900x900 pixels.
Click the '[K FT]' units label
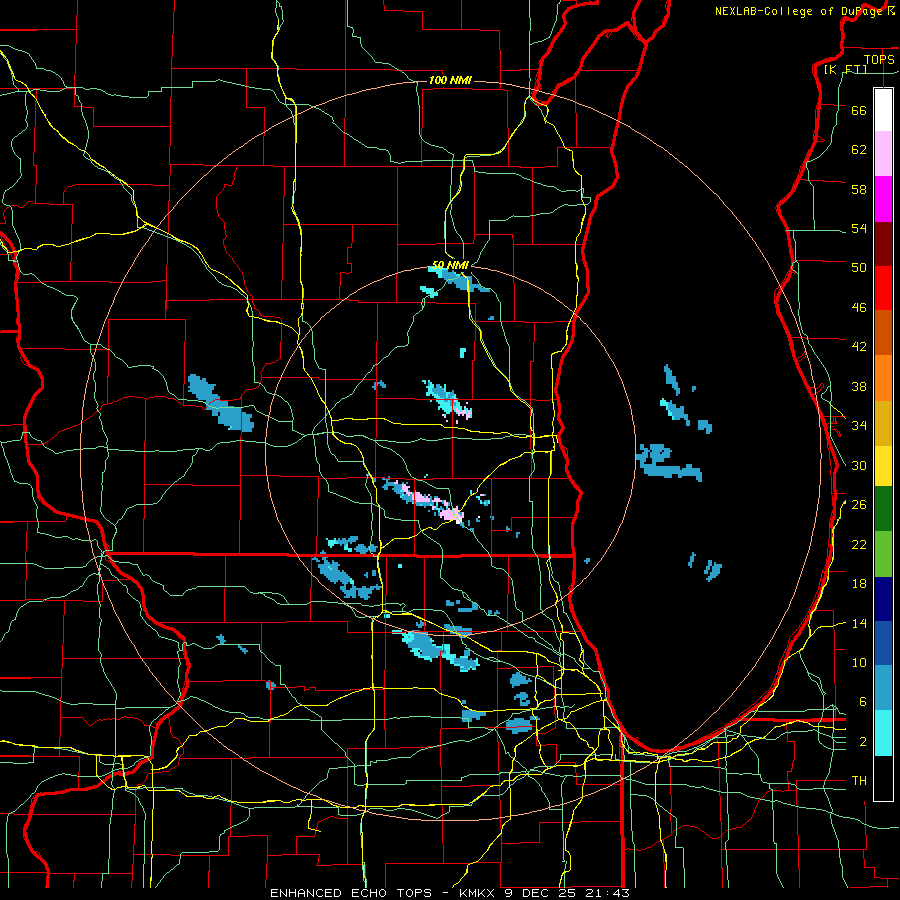[x=845, y=69]
